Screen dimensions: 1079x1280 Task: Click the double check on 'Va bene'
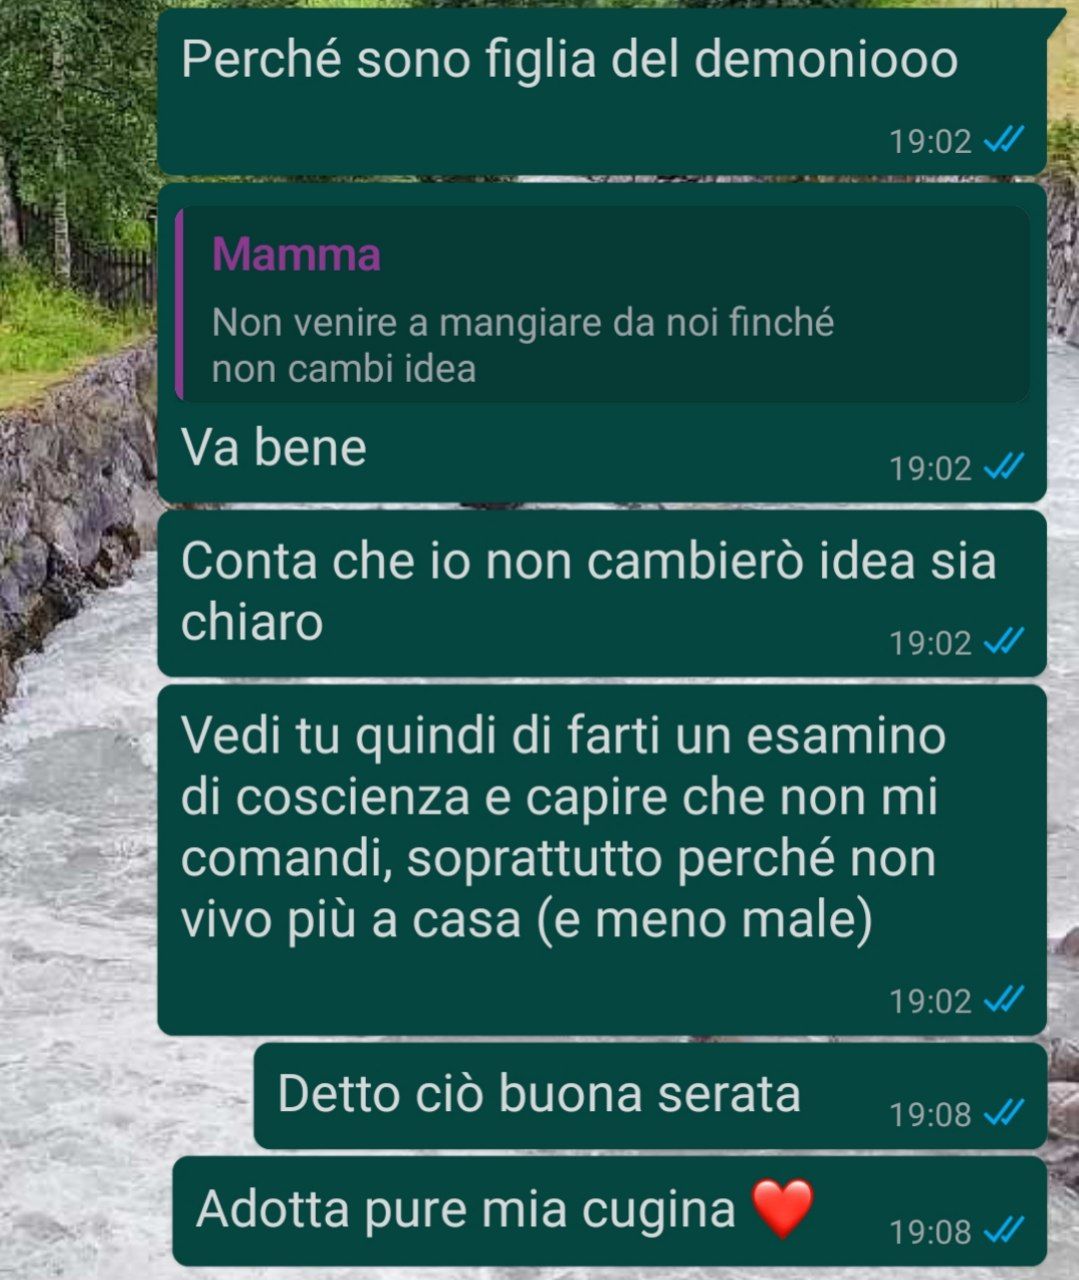click(1004, 467)
